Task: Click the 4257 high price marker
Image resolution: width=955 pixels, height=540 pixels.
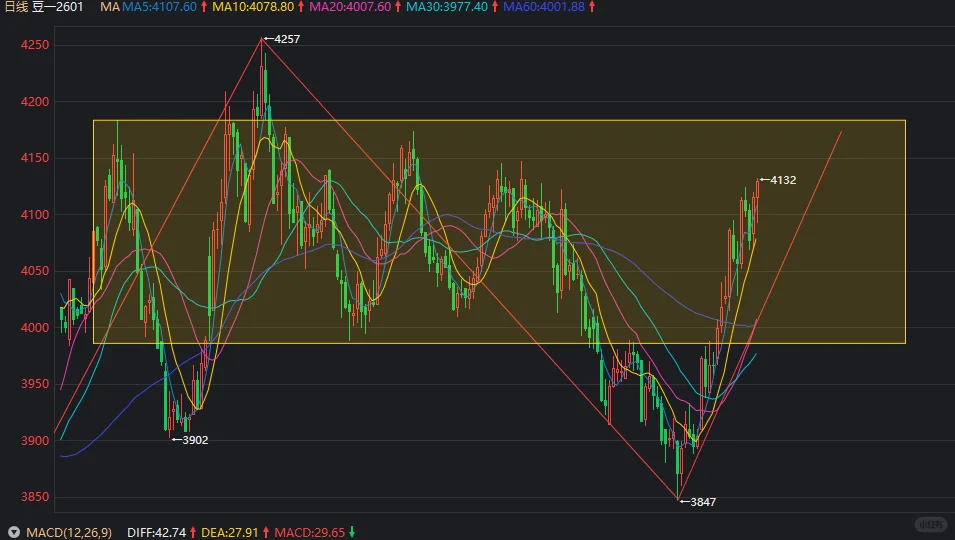Action: pyautogui.click(x=287, y=39)
